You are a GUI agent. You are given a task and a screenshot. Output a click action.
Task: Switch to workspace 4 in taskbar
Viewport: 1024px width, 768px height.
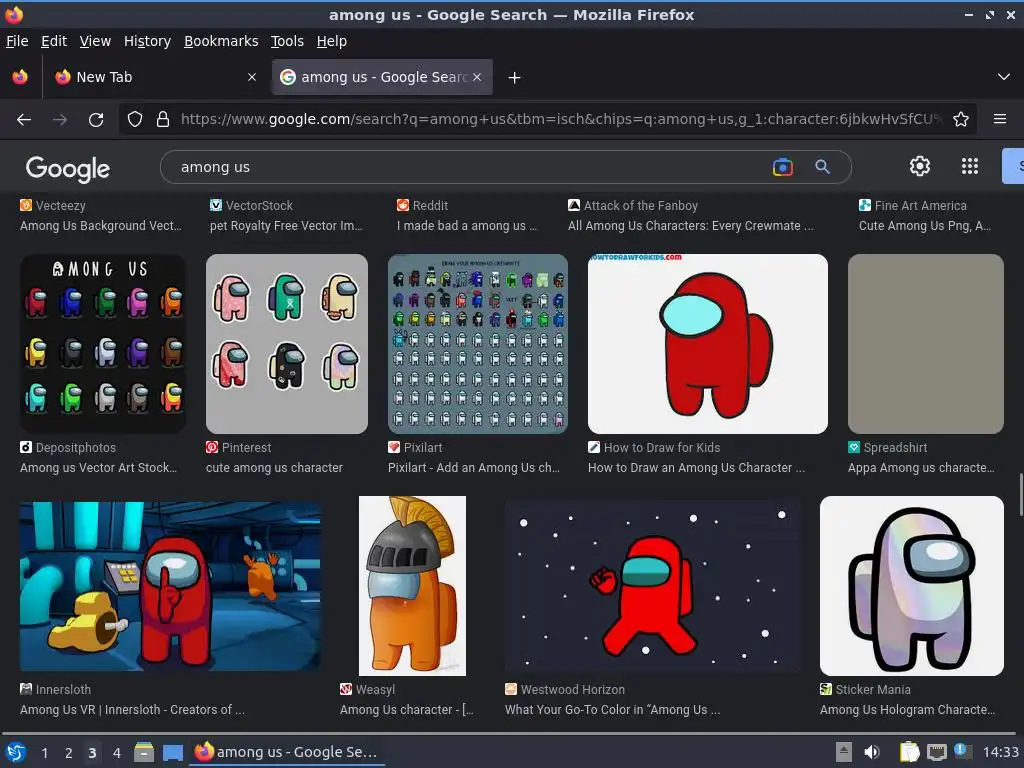pyautogui.click(x=116, y=753)
